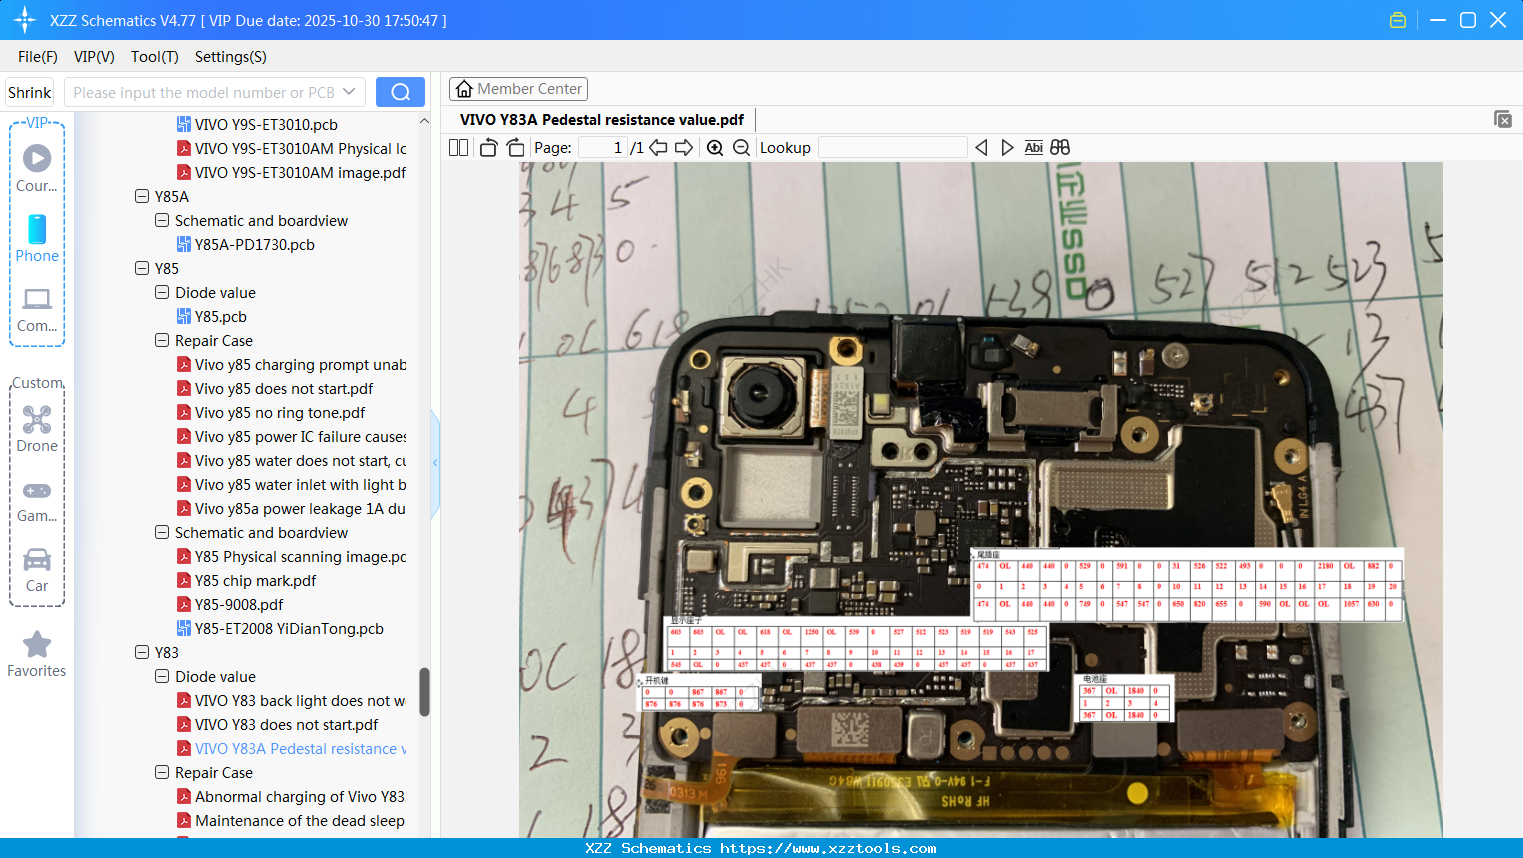Open the Course section in the sidebar
Screen dimensions: 1523x858
(37, 168)
